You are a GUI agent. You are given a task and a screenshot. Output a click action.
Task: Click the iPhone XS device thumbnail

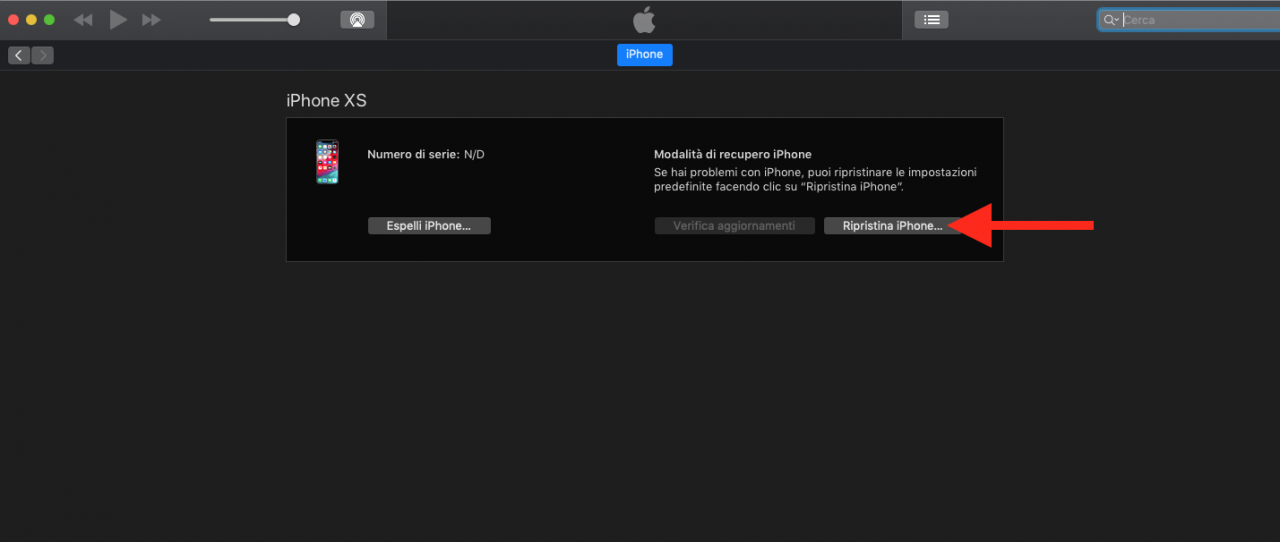327,162
